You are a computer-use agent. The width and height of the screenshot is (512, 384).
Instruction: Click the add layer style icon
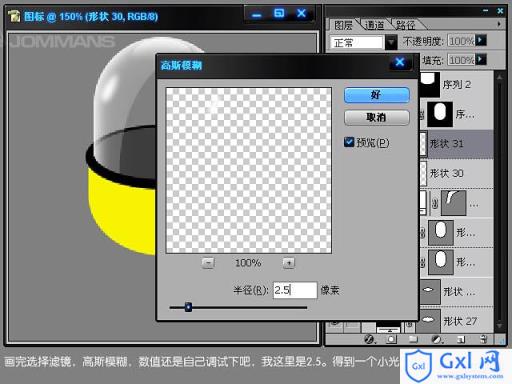(x=369, y=339)
